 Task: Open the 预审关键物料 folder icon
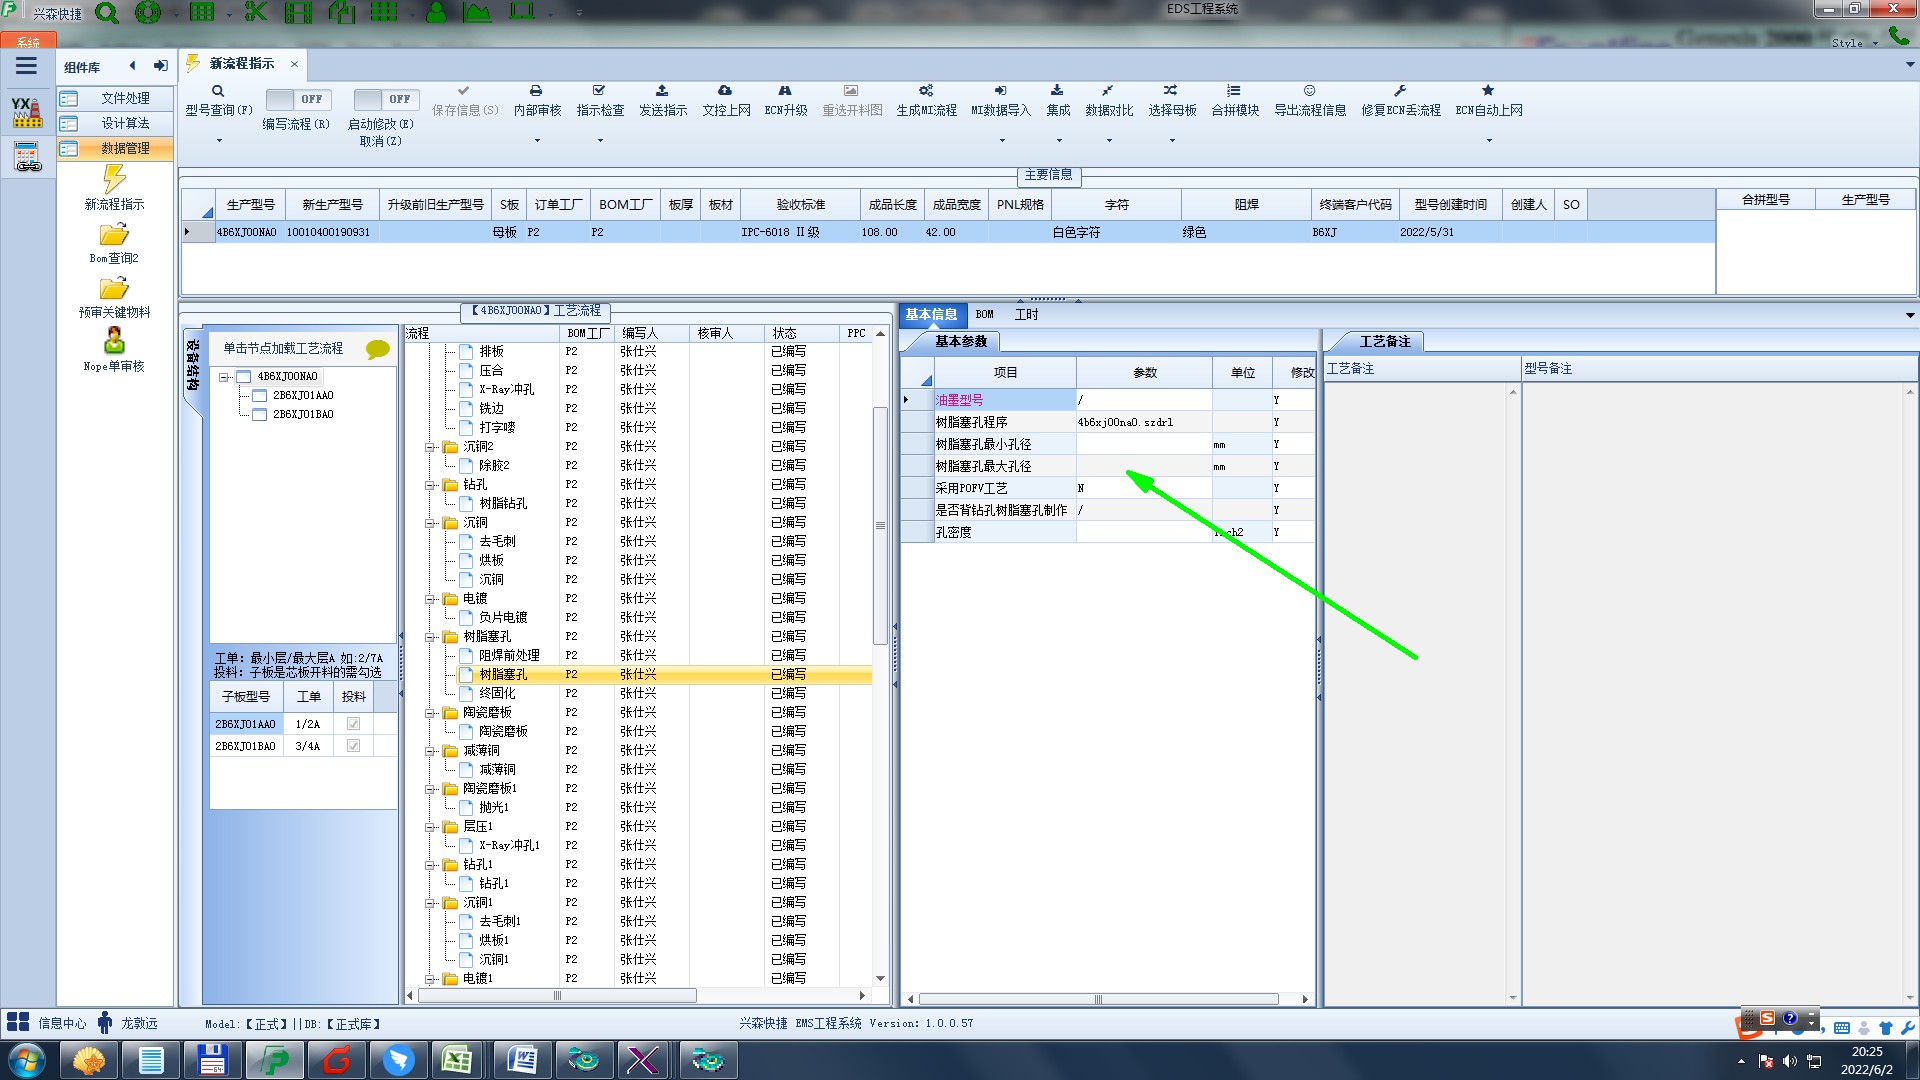pos(114,289)
